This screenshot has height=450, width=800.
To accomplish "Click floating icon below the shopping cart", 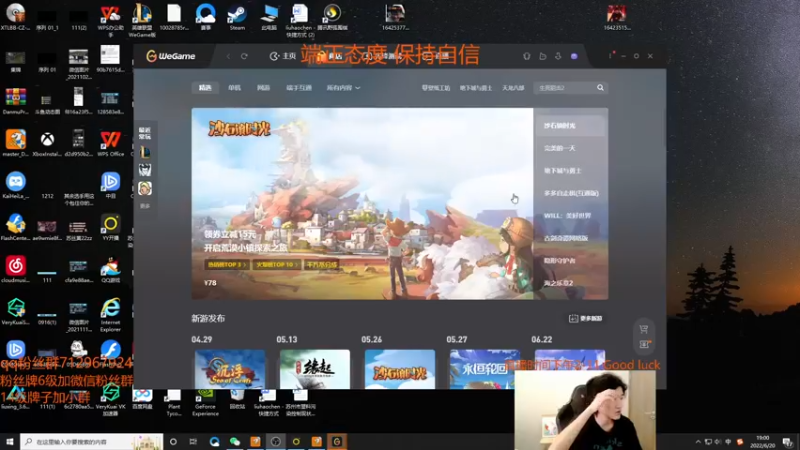I will click(x=644, y=344).
